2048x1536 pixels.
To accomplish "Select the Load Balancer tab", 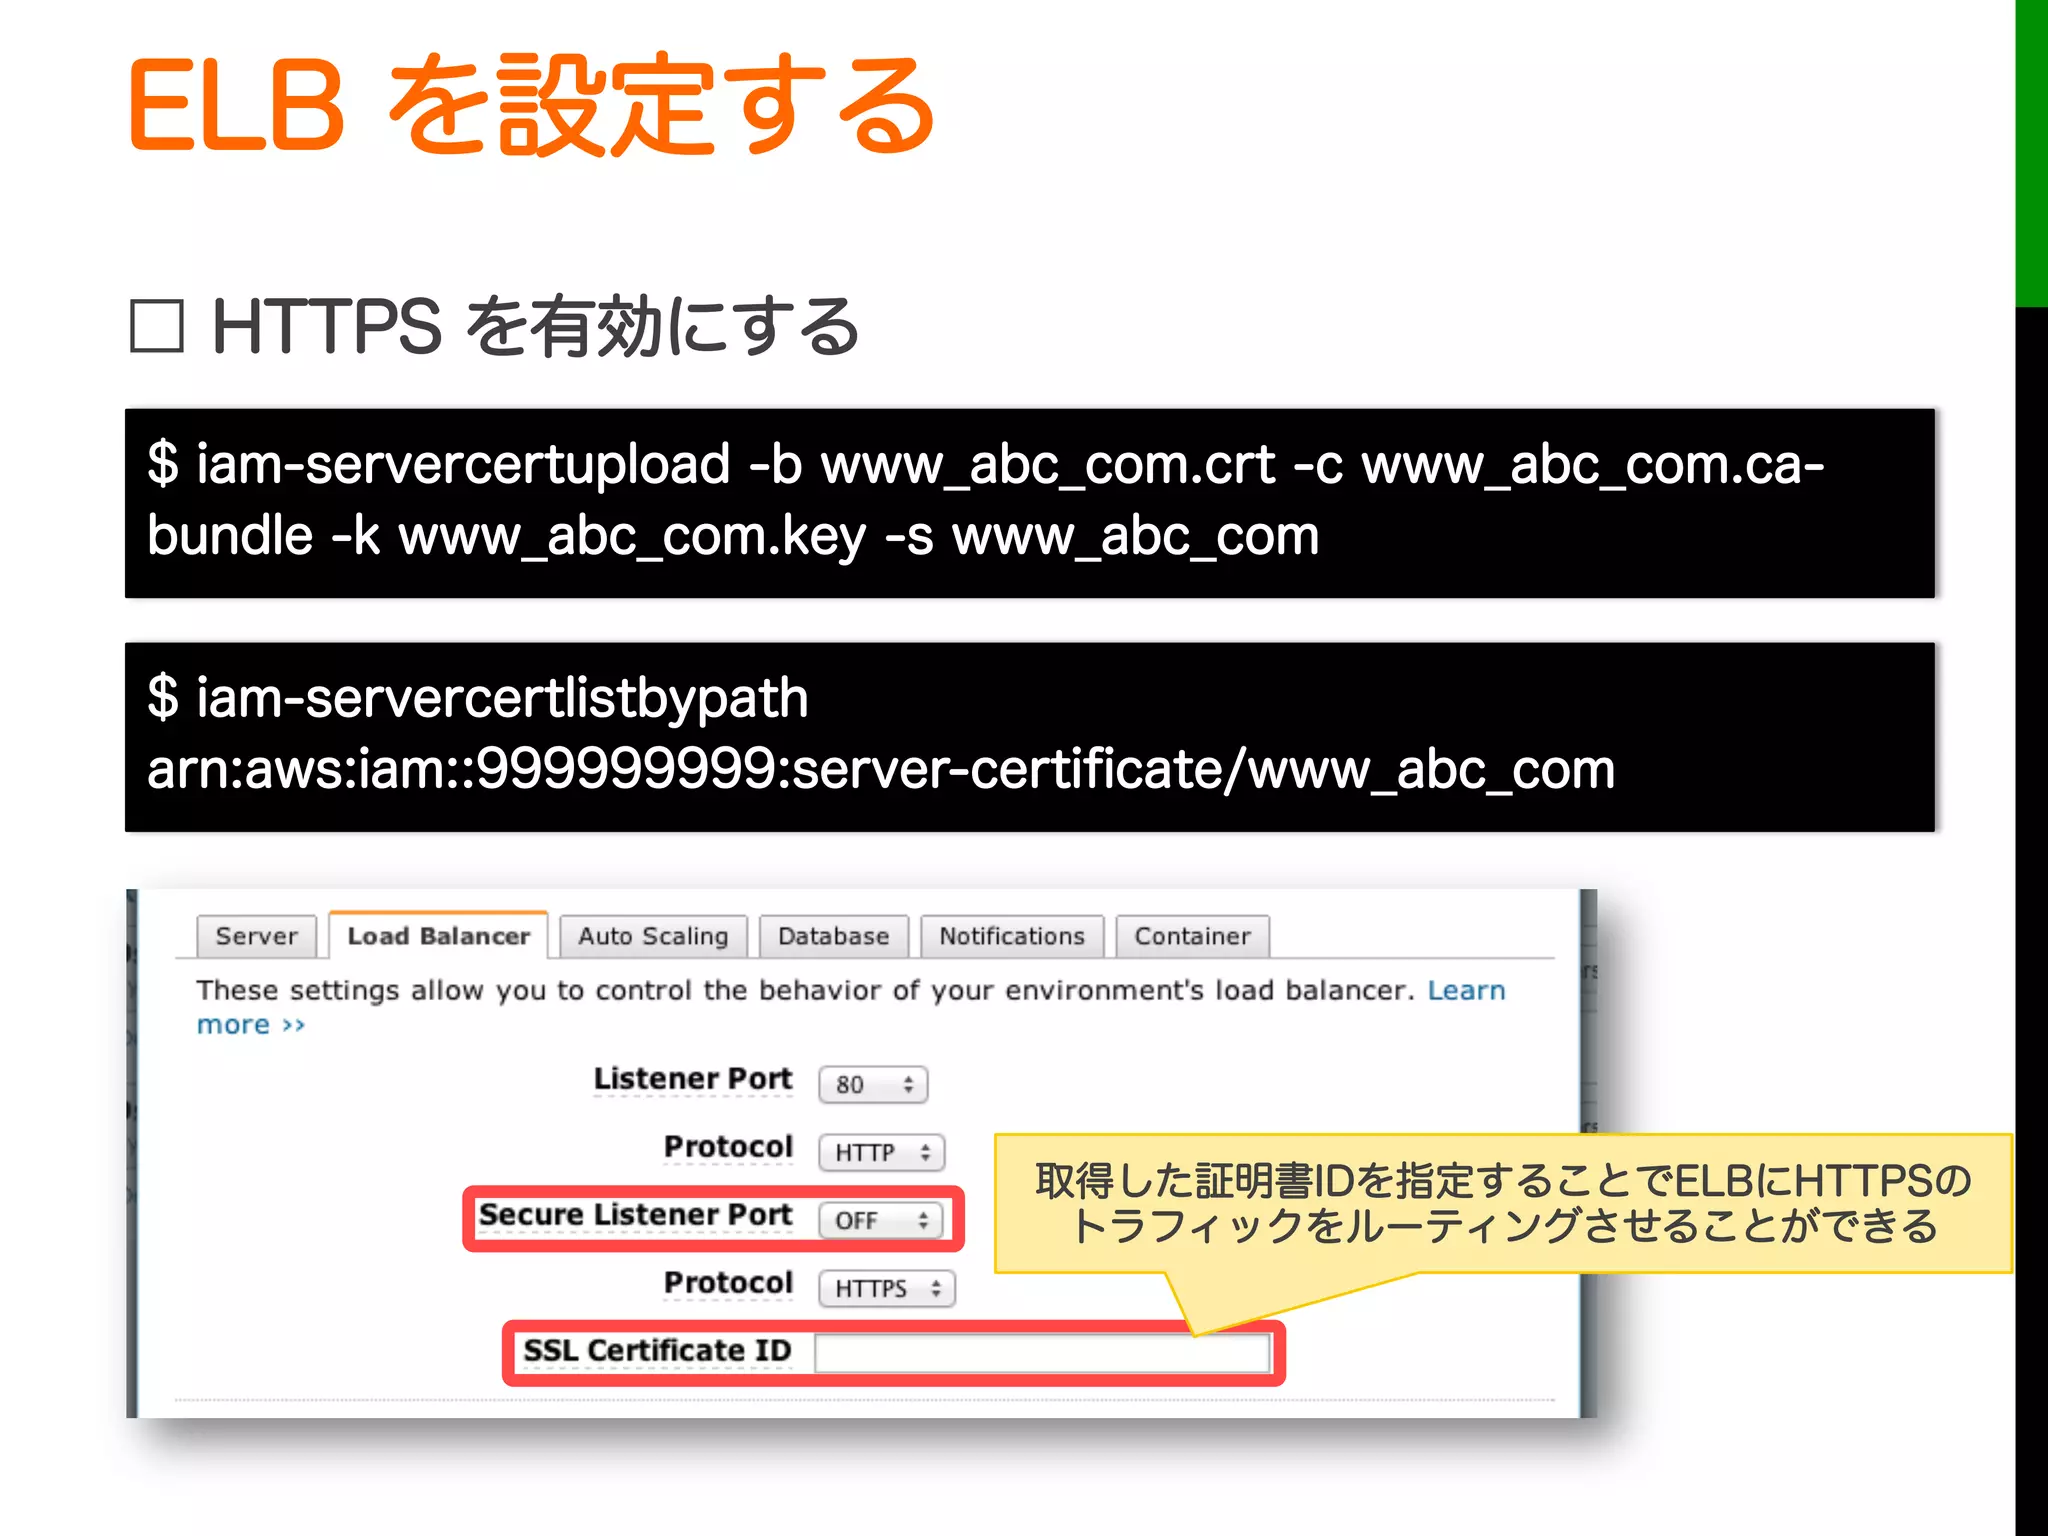I will pyautogui.click(x=438, y=935).
